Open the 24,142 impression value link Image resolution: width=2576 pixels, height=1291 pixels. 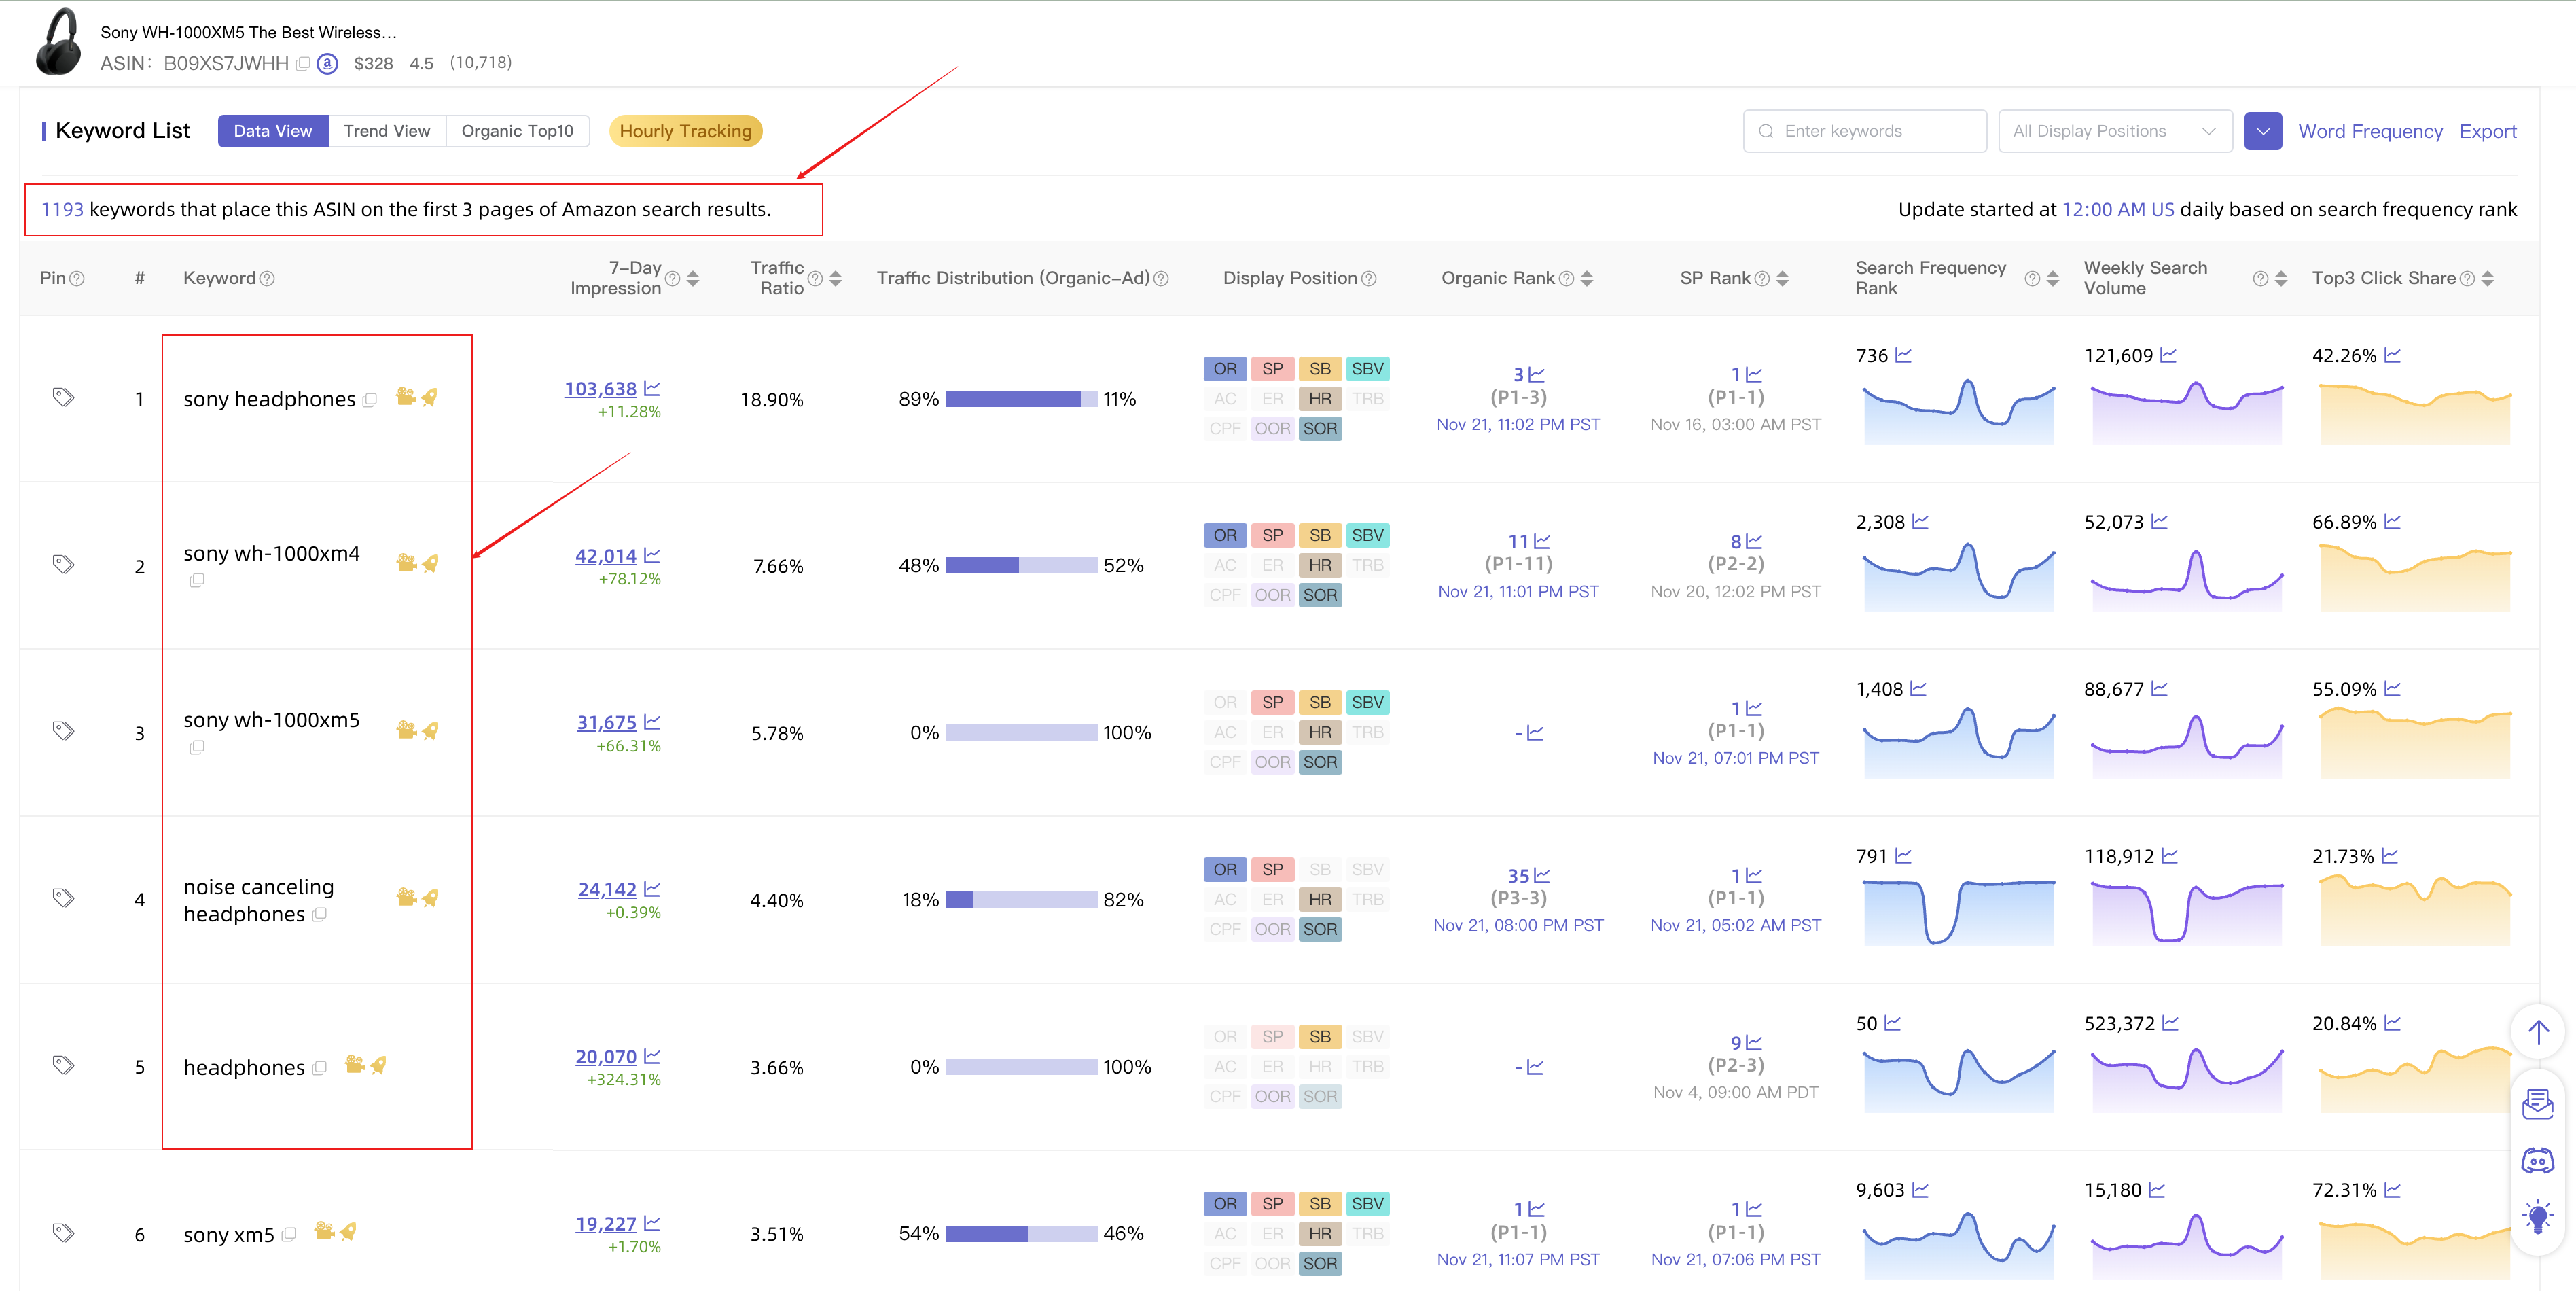coord(607,889)
